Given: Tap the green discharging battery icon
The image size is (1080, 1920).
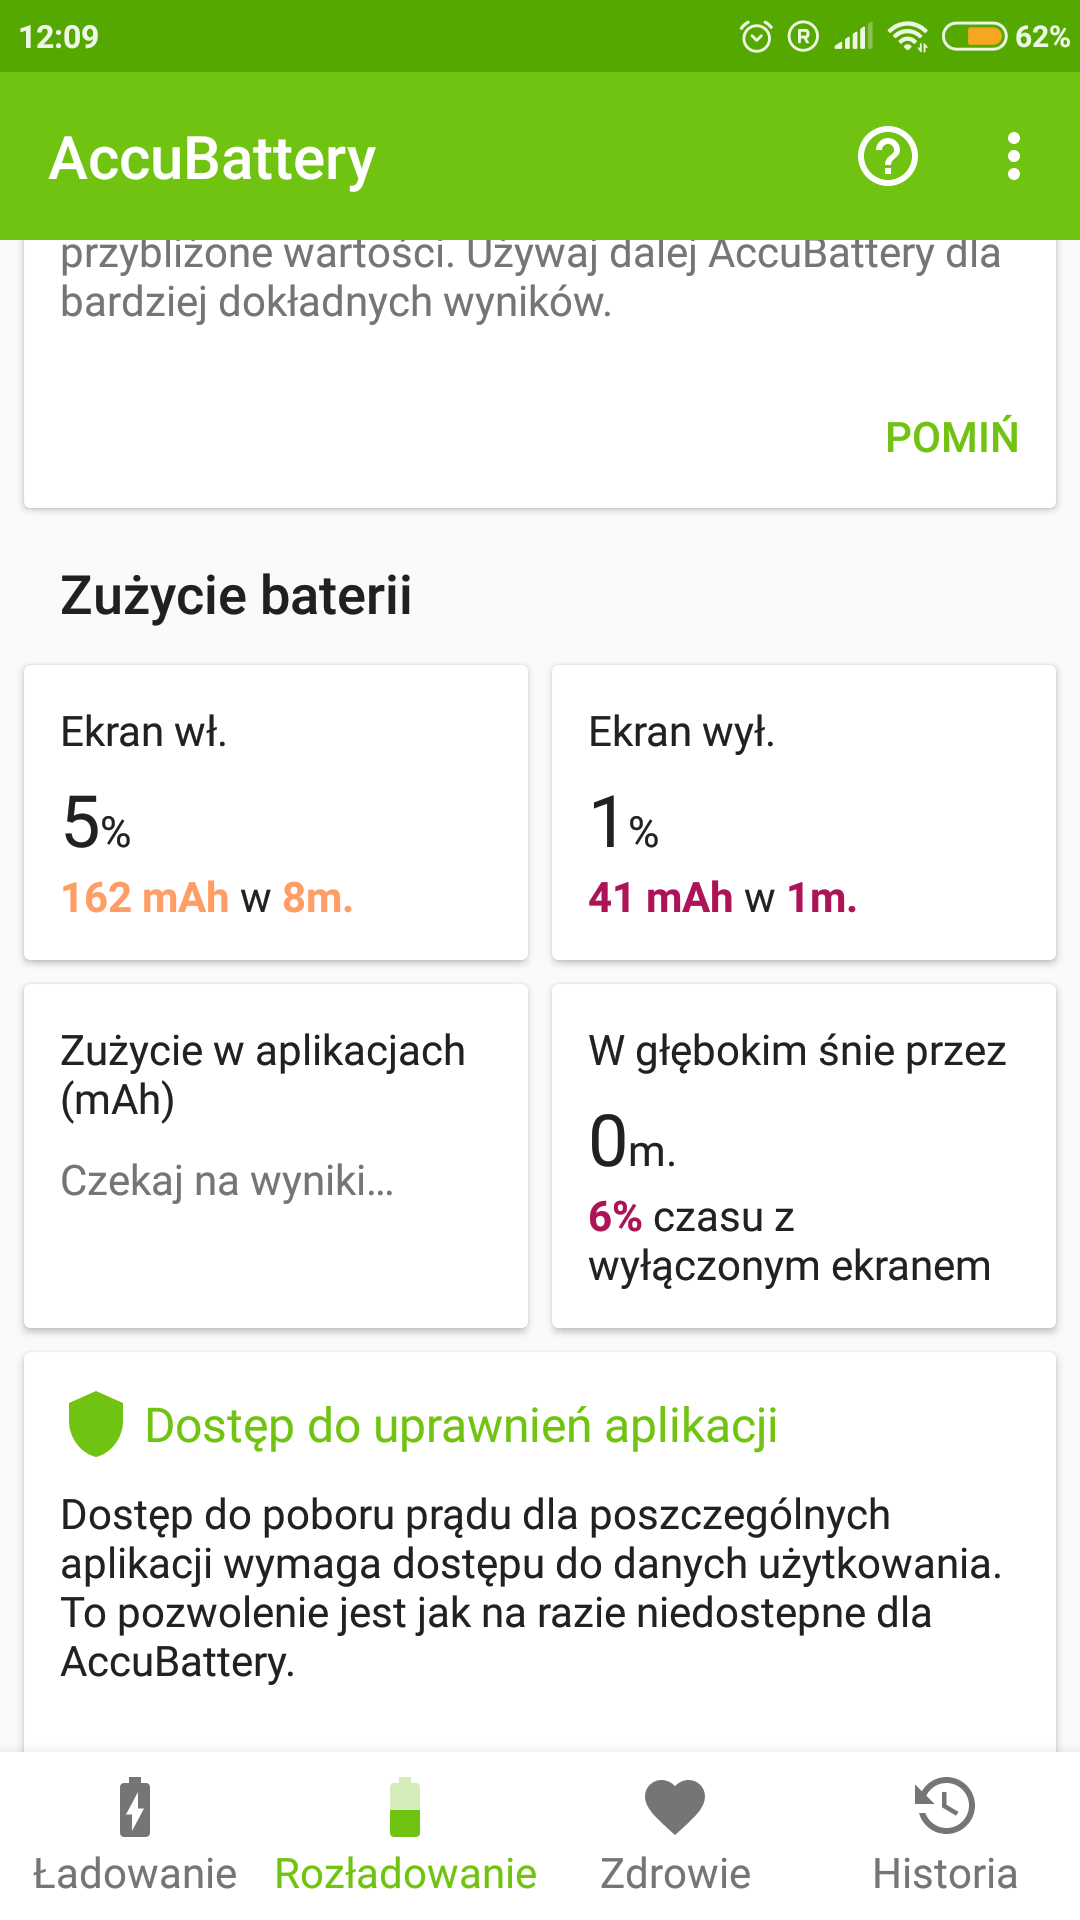Looking at the screenshot, I should click(x=405, y=1807).
